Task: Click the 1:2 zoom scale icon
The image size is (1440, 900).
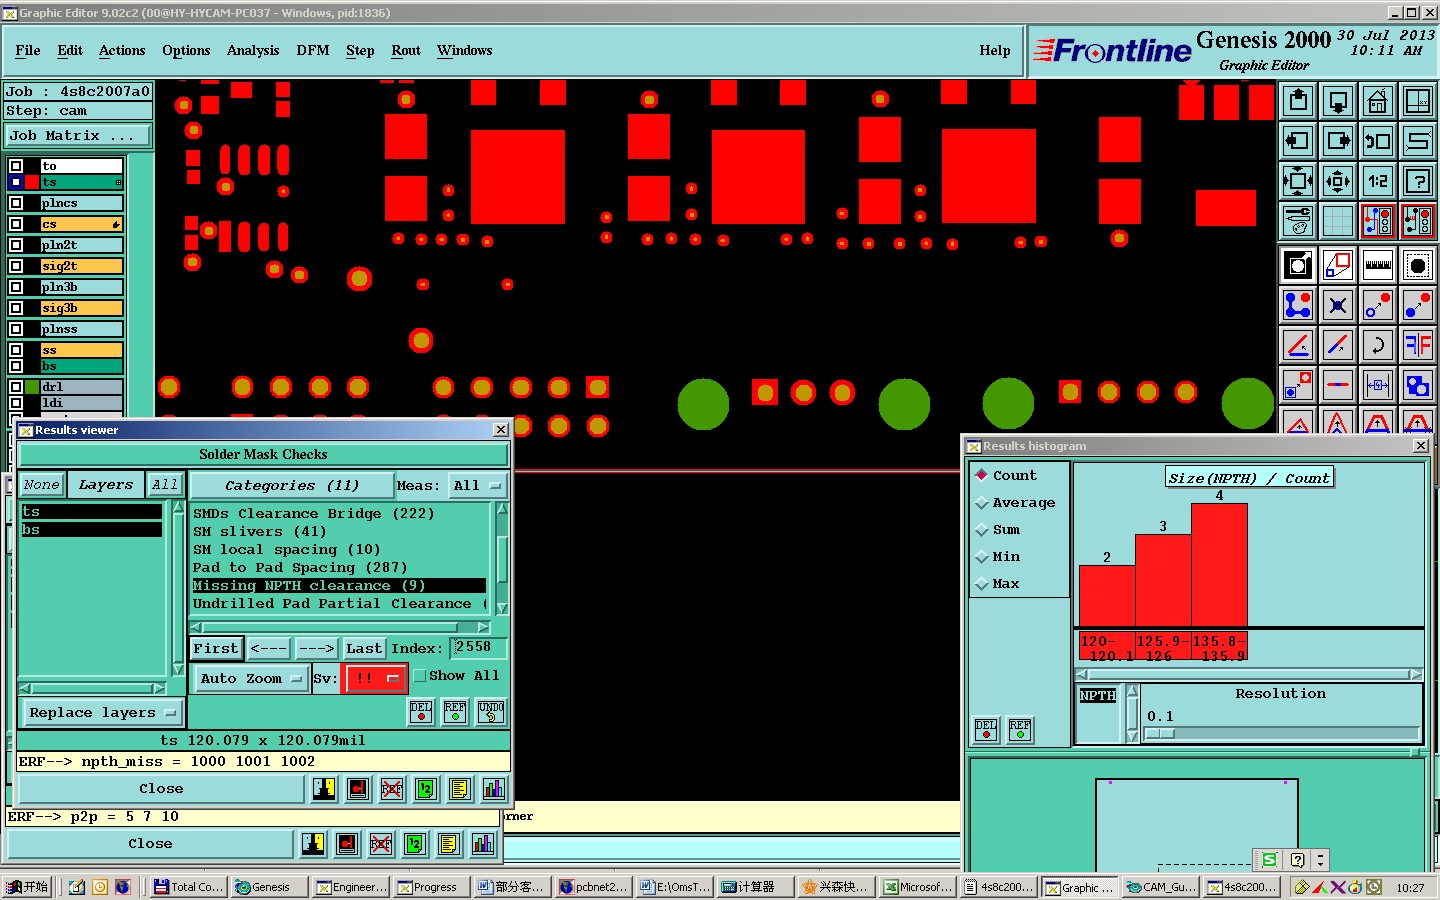Action: pos(1378,181)
